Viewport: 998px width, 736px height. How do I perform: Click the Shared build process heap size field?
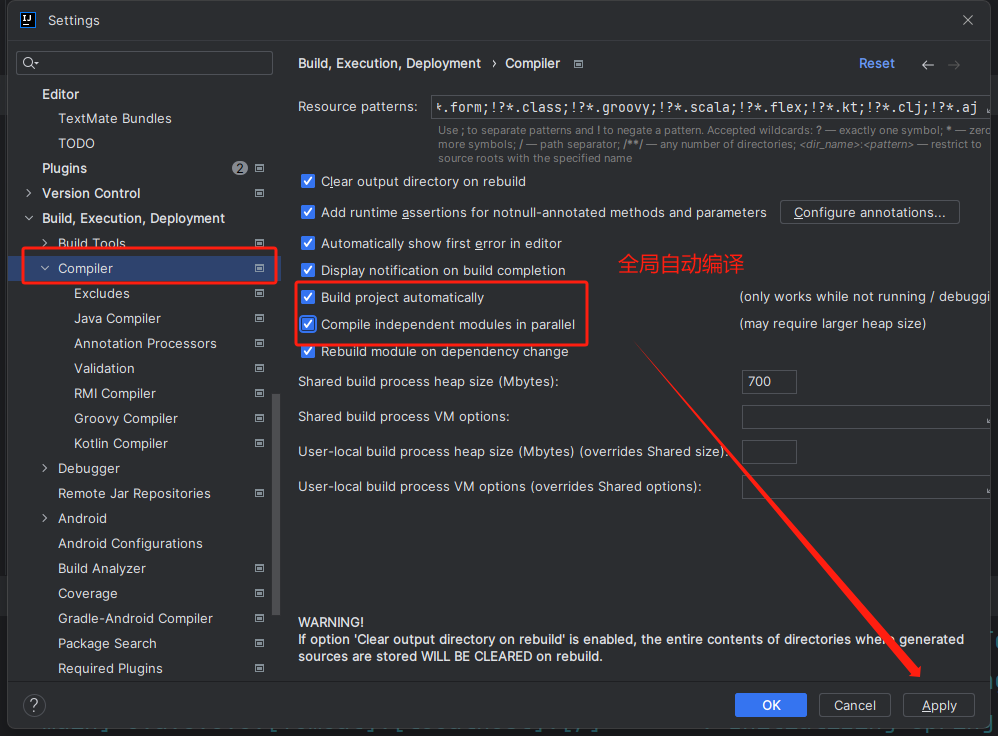coord(769,381)
